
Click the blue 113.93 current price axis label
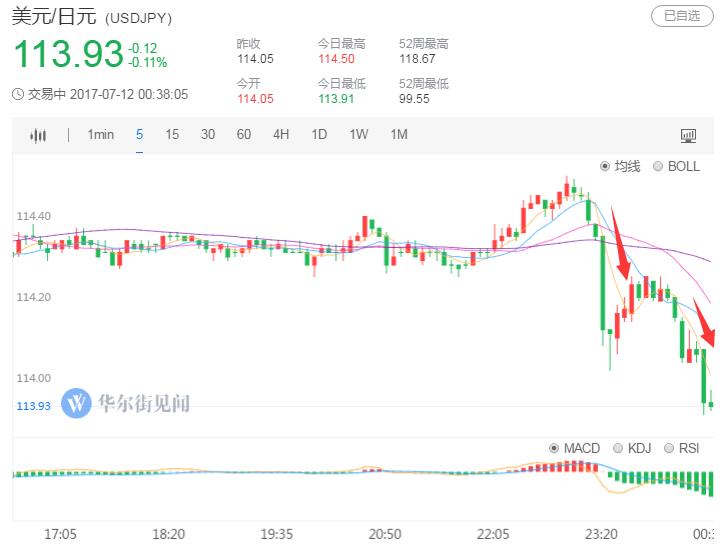click(x=34, y=406)
